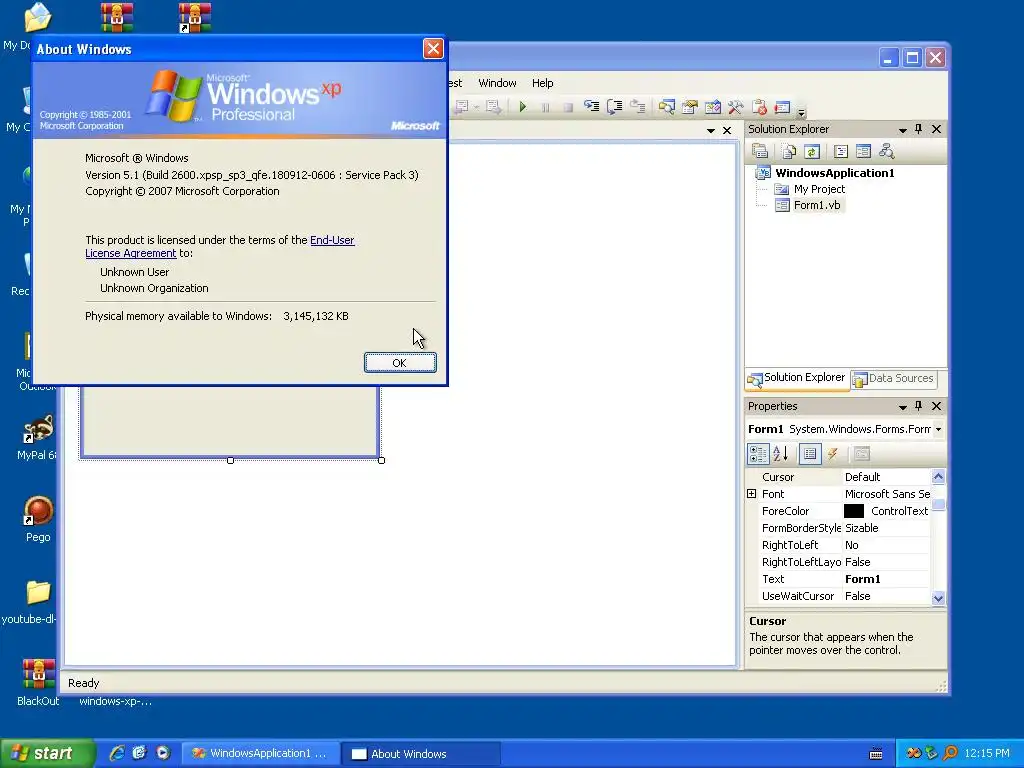Select My Project in Solution Explorer
This screenshot has width=1024, height=768.
coord(819,189)
